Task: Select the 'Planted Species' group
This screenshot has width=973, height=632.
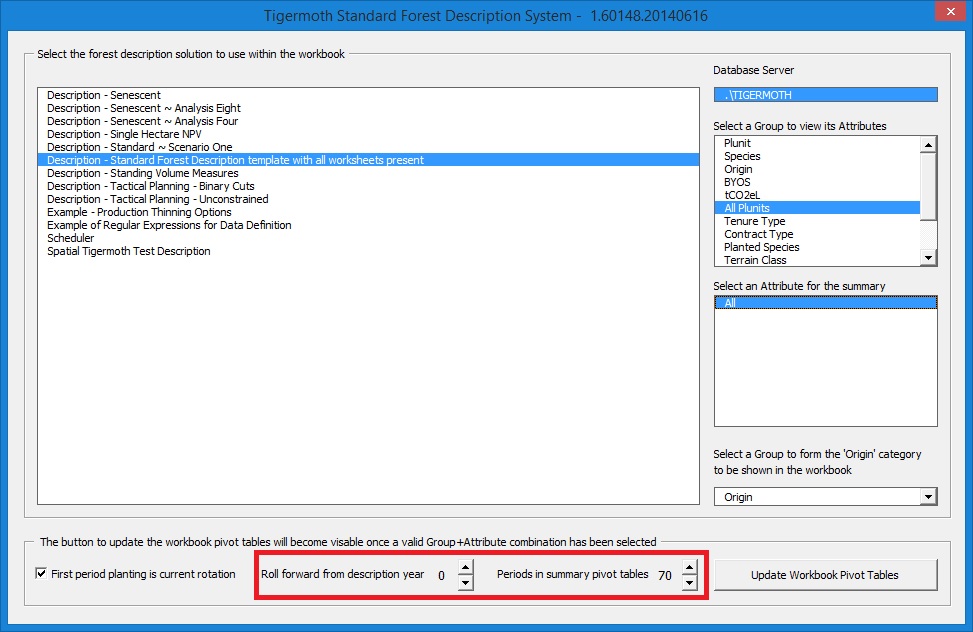Action: (x=817, y=247)
